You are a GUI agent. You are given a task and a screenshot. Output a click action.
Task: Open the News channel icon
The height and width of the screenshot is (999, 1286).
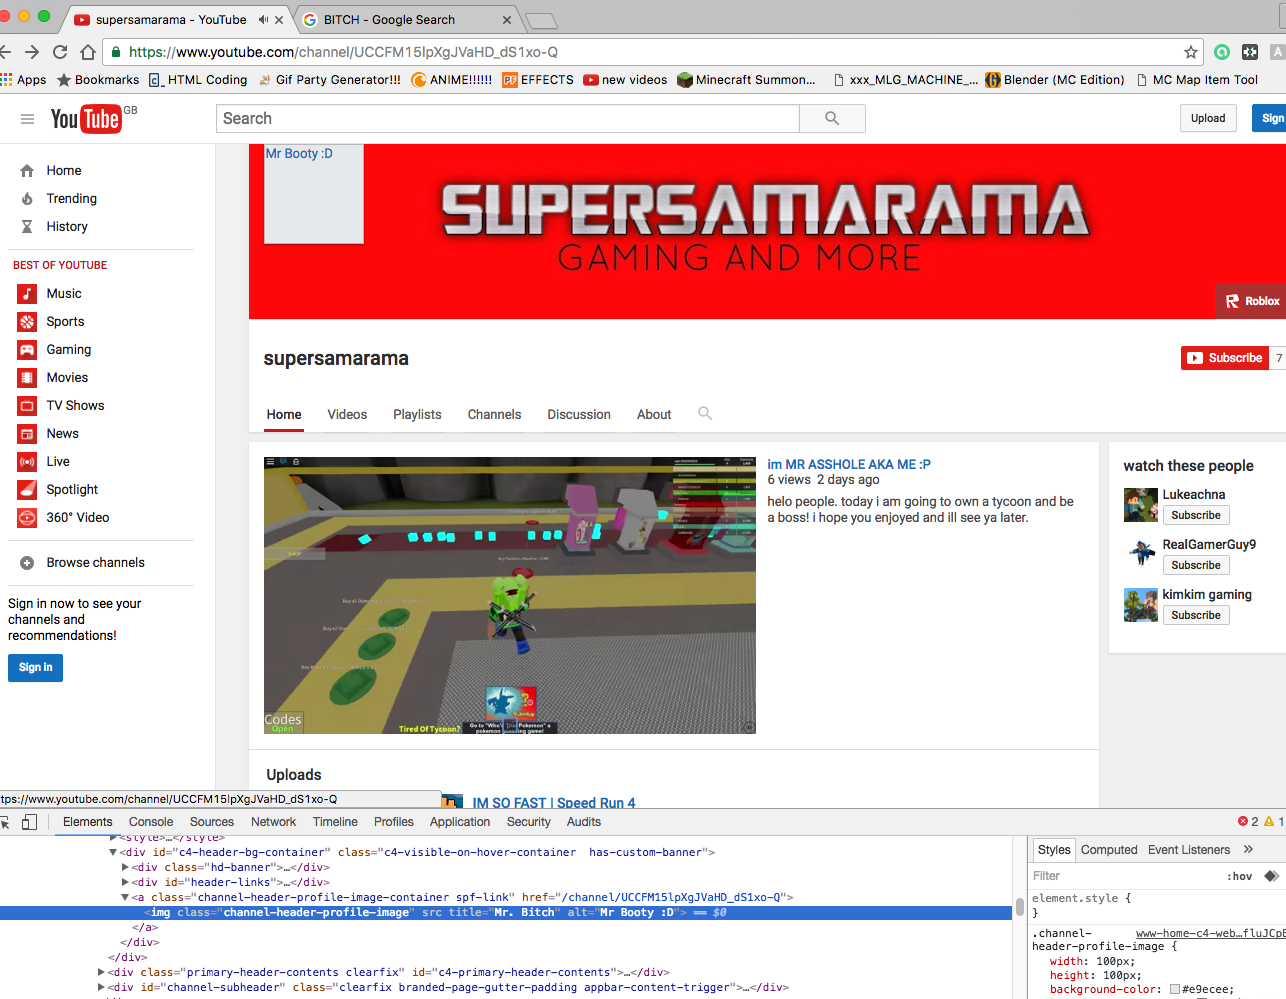click(27, 434)
